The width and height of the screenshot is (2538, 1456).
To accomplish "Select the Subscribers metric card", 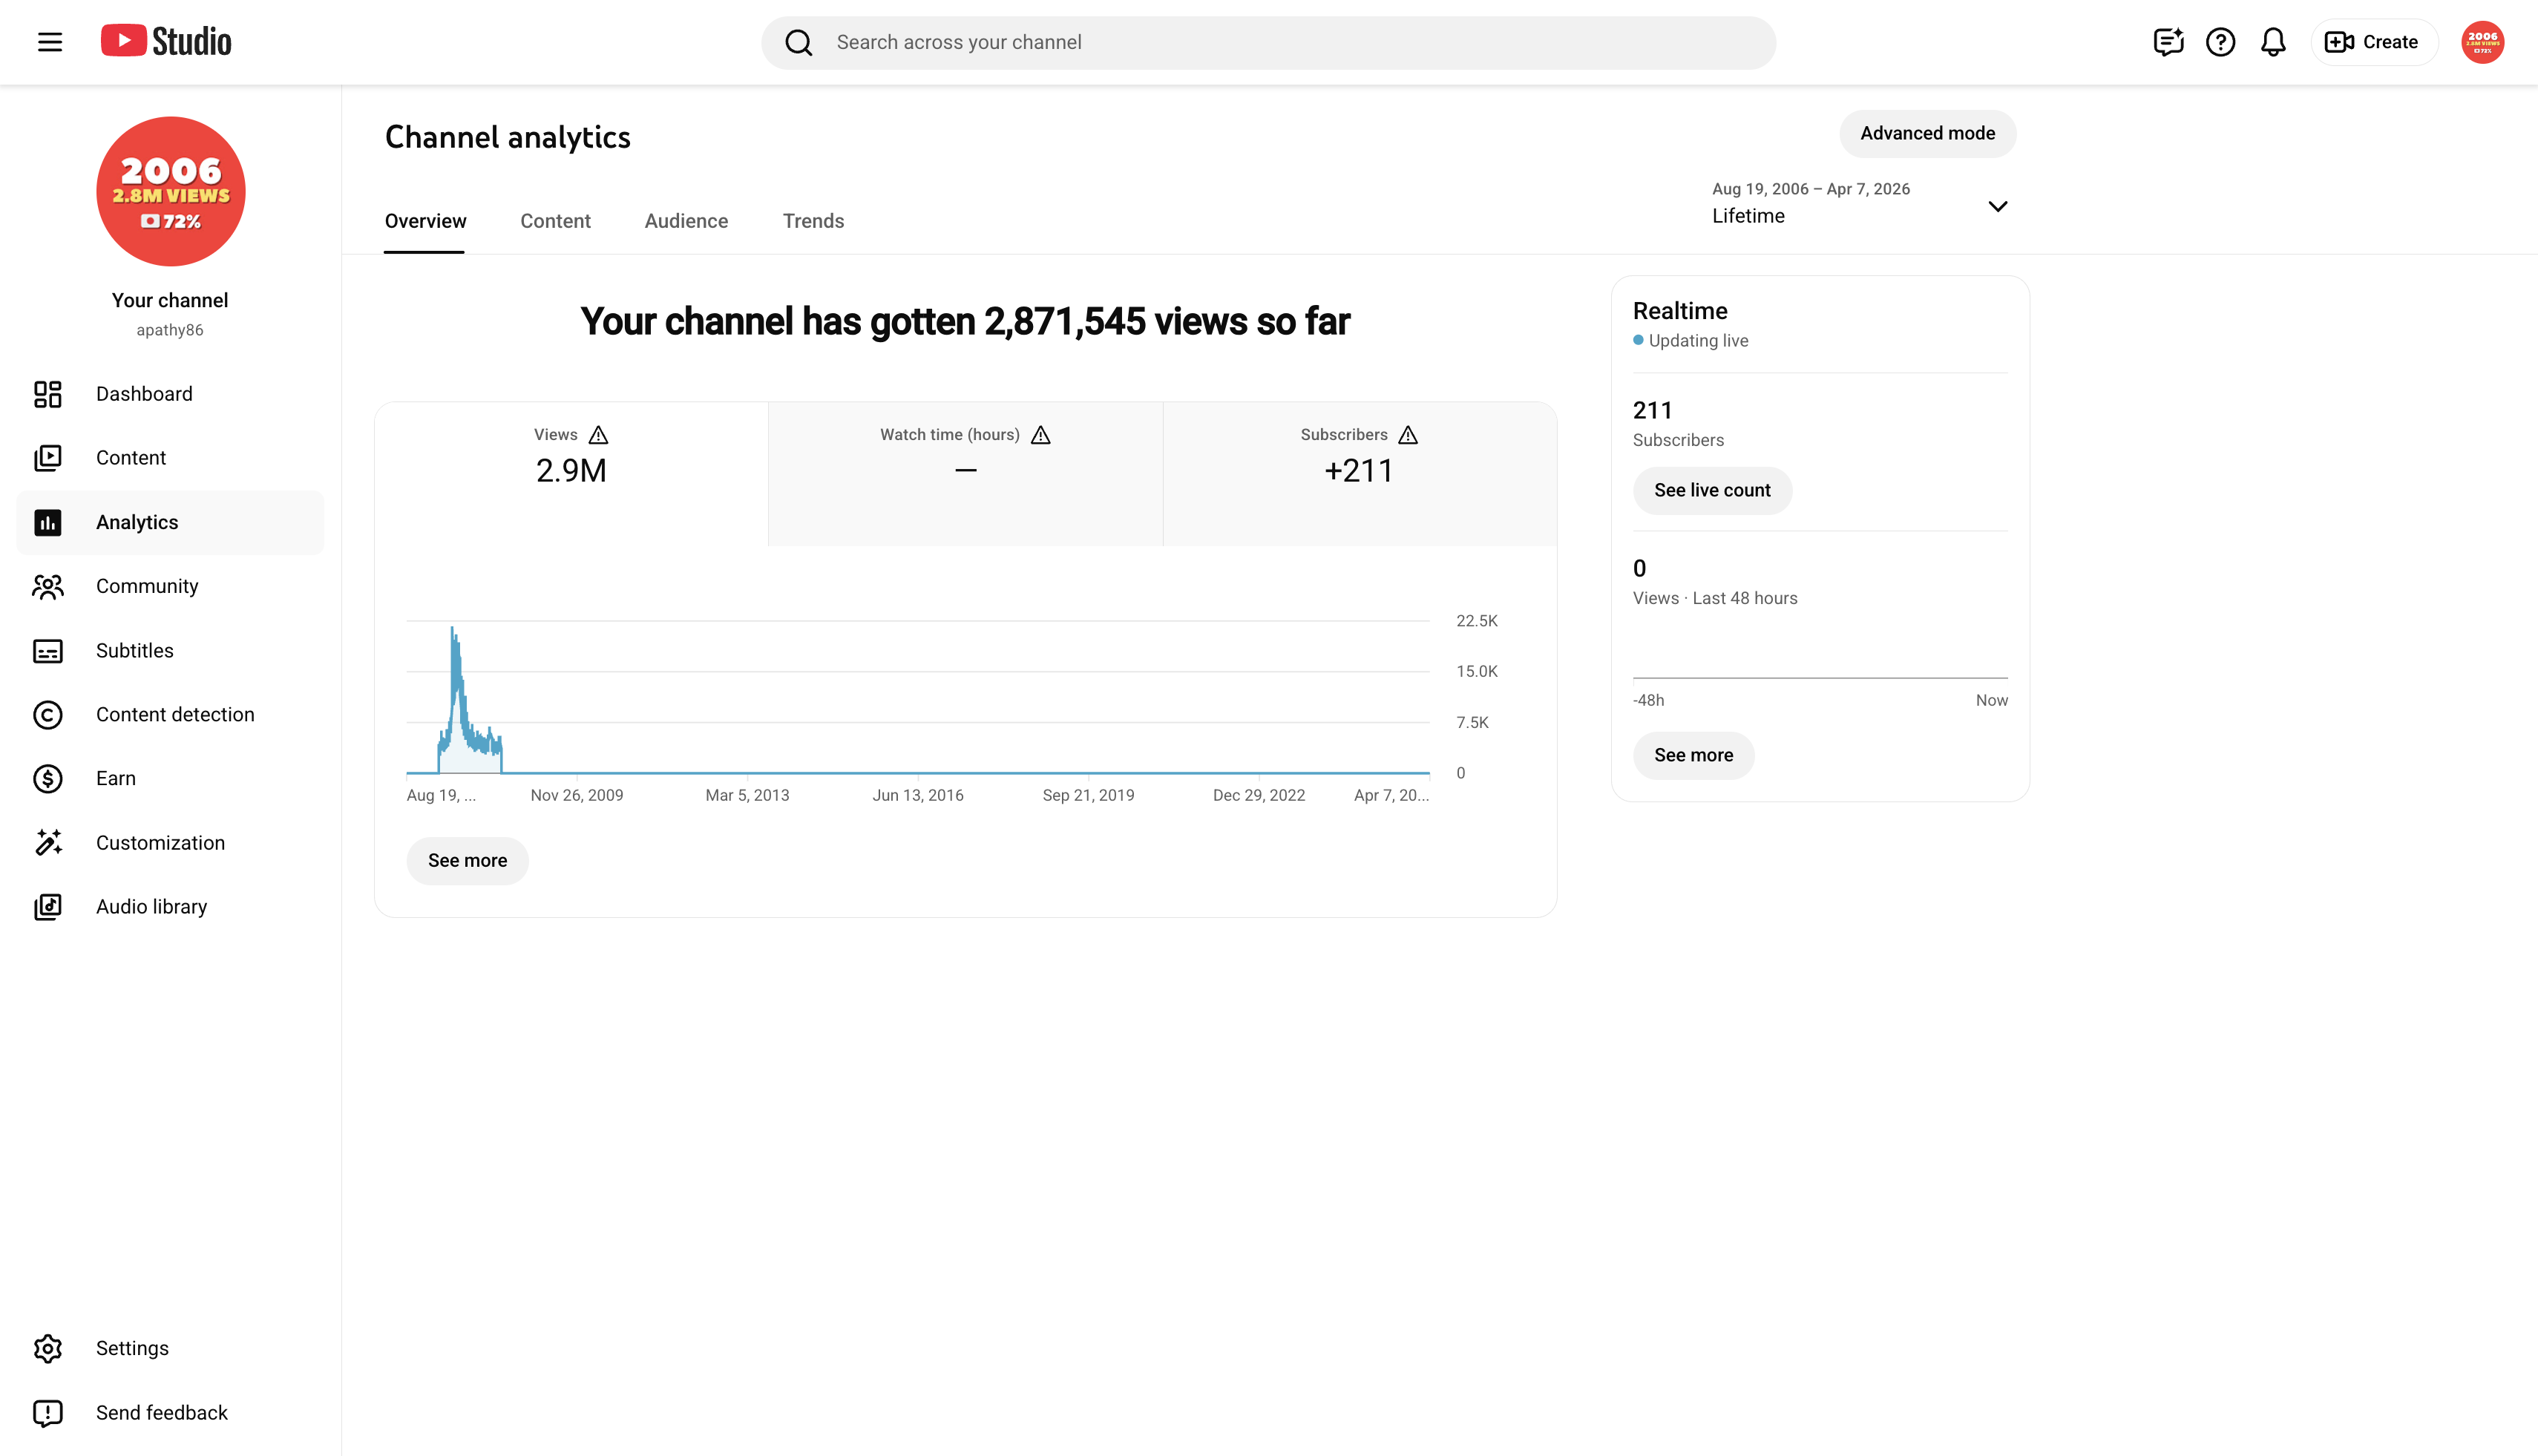I will [1359, 474].
